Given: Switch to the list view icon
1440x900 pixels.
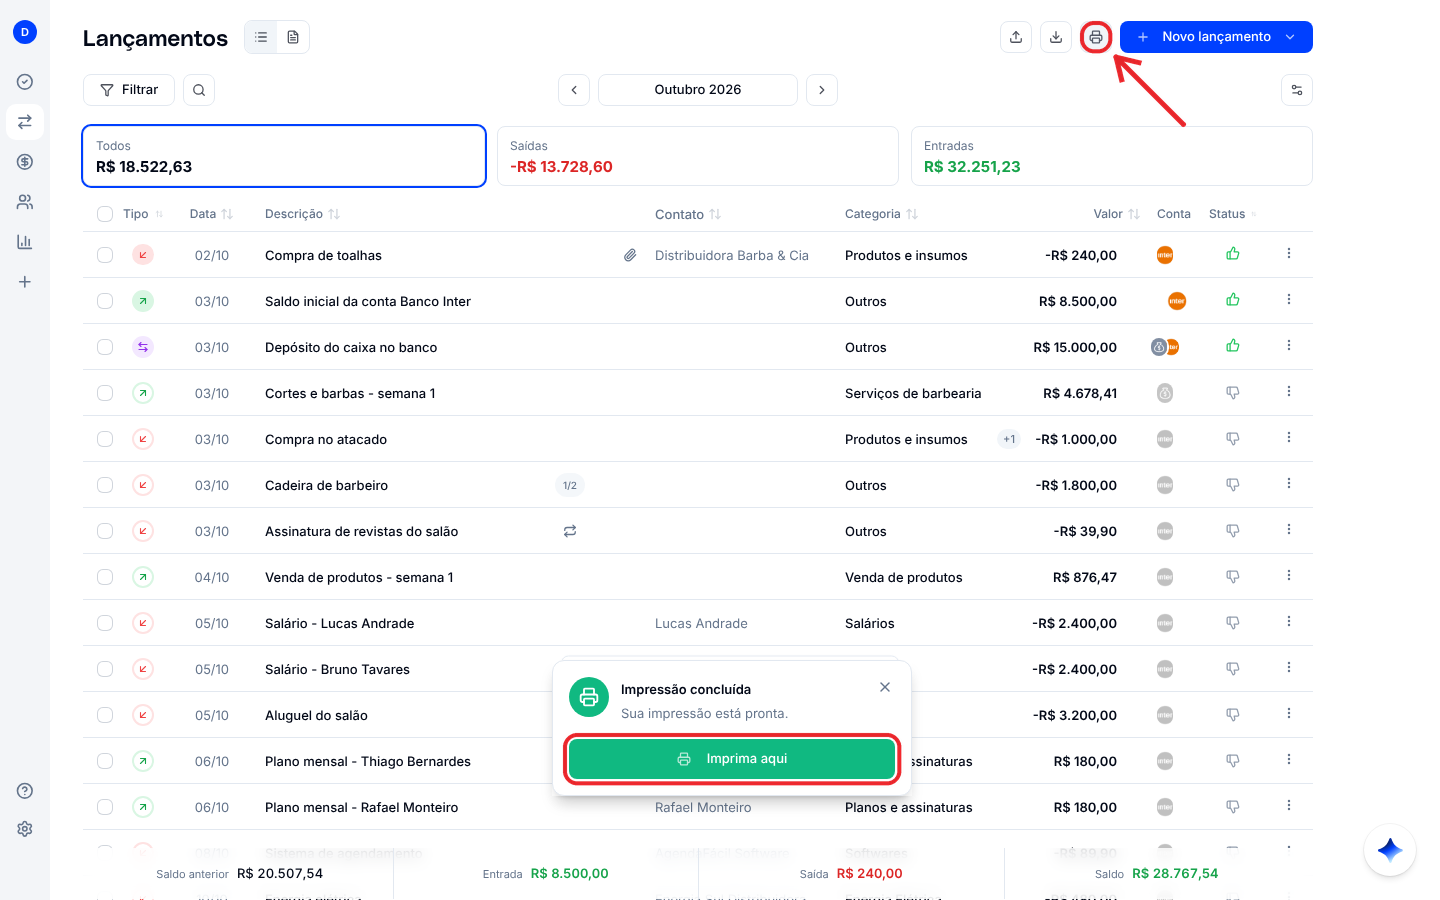Looking at the screenshot, I should [261, 37].
